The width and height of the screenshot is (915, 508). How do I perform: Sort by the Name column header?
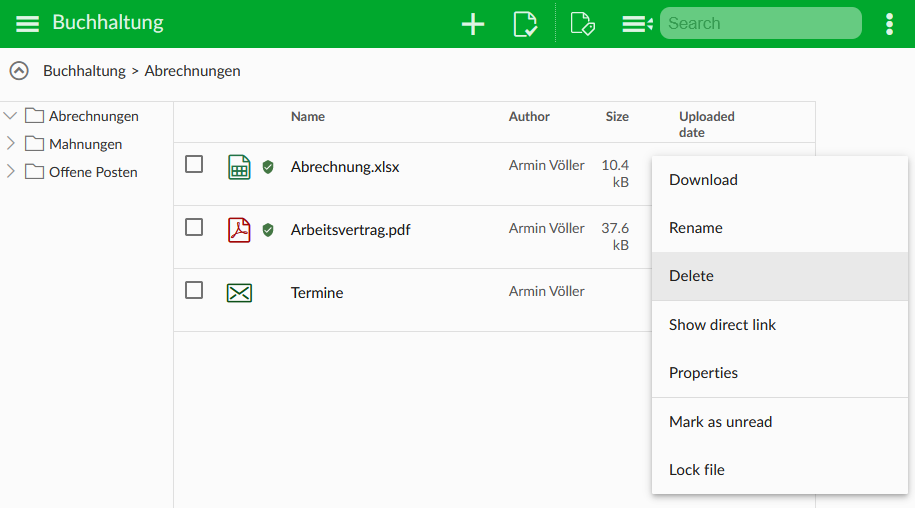click(308, 117)
